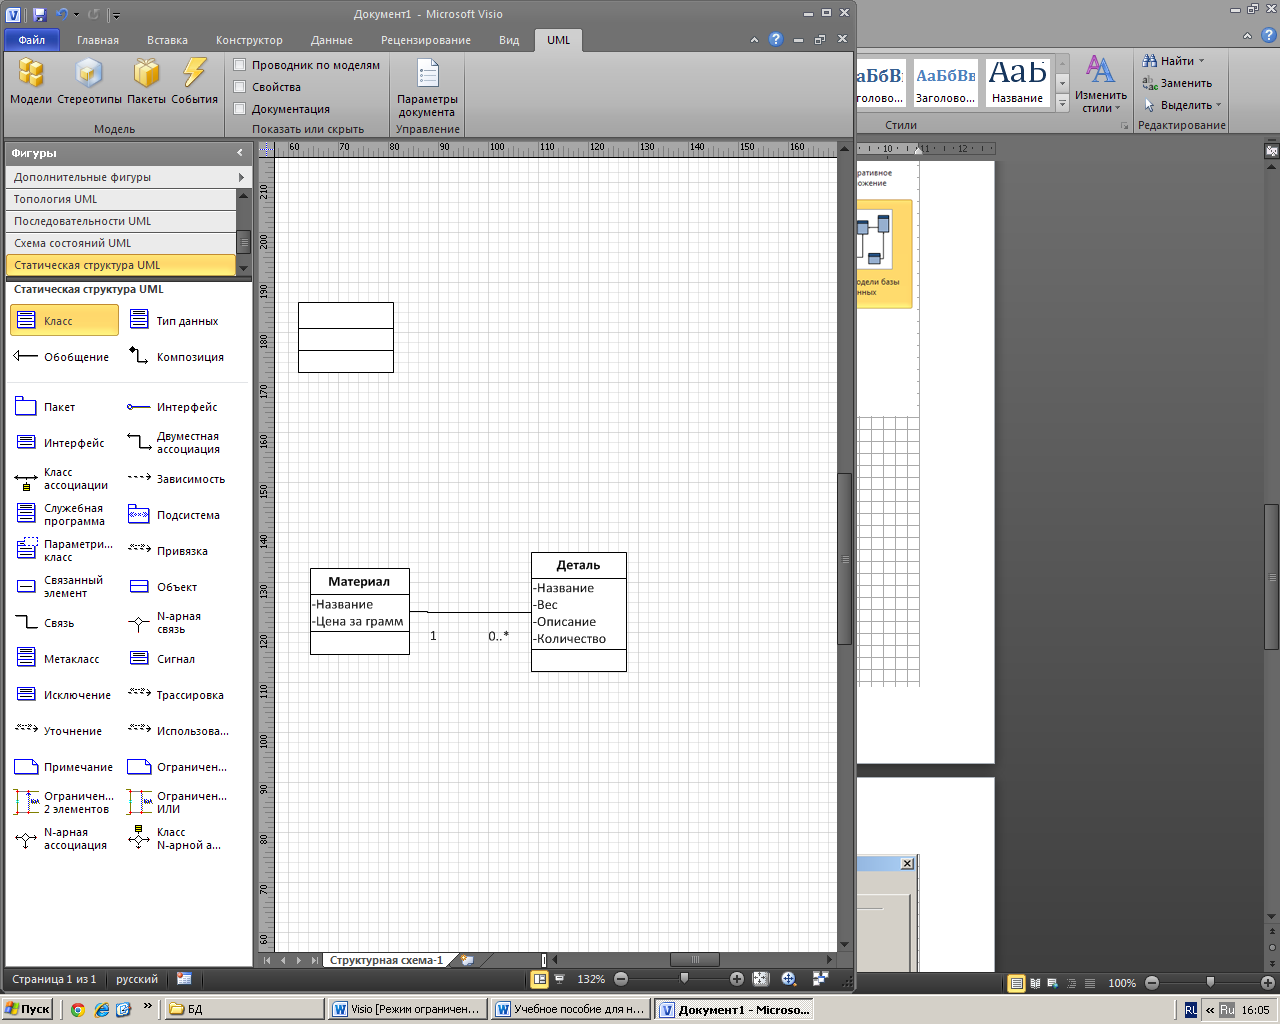
Task: Select the Примечание shape
Action: point(64,767)
